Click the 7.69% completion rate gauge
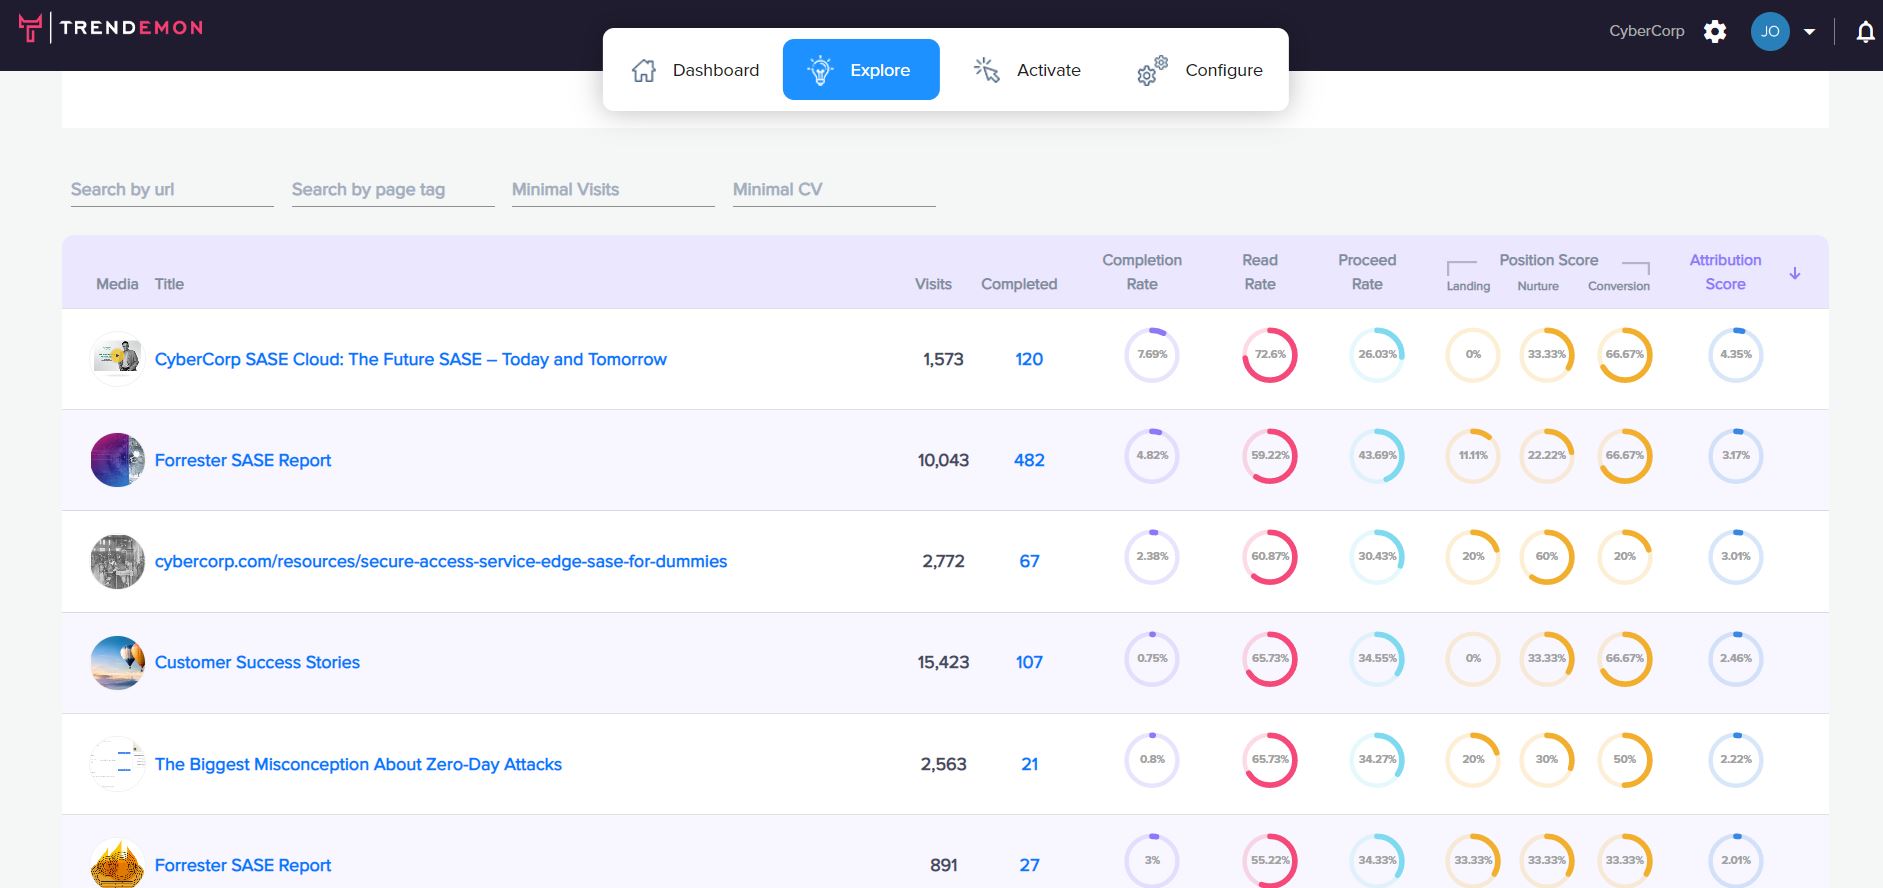This screenshot has height=888, width=1883. pyautogui.click(x=1152, y=354)
